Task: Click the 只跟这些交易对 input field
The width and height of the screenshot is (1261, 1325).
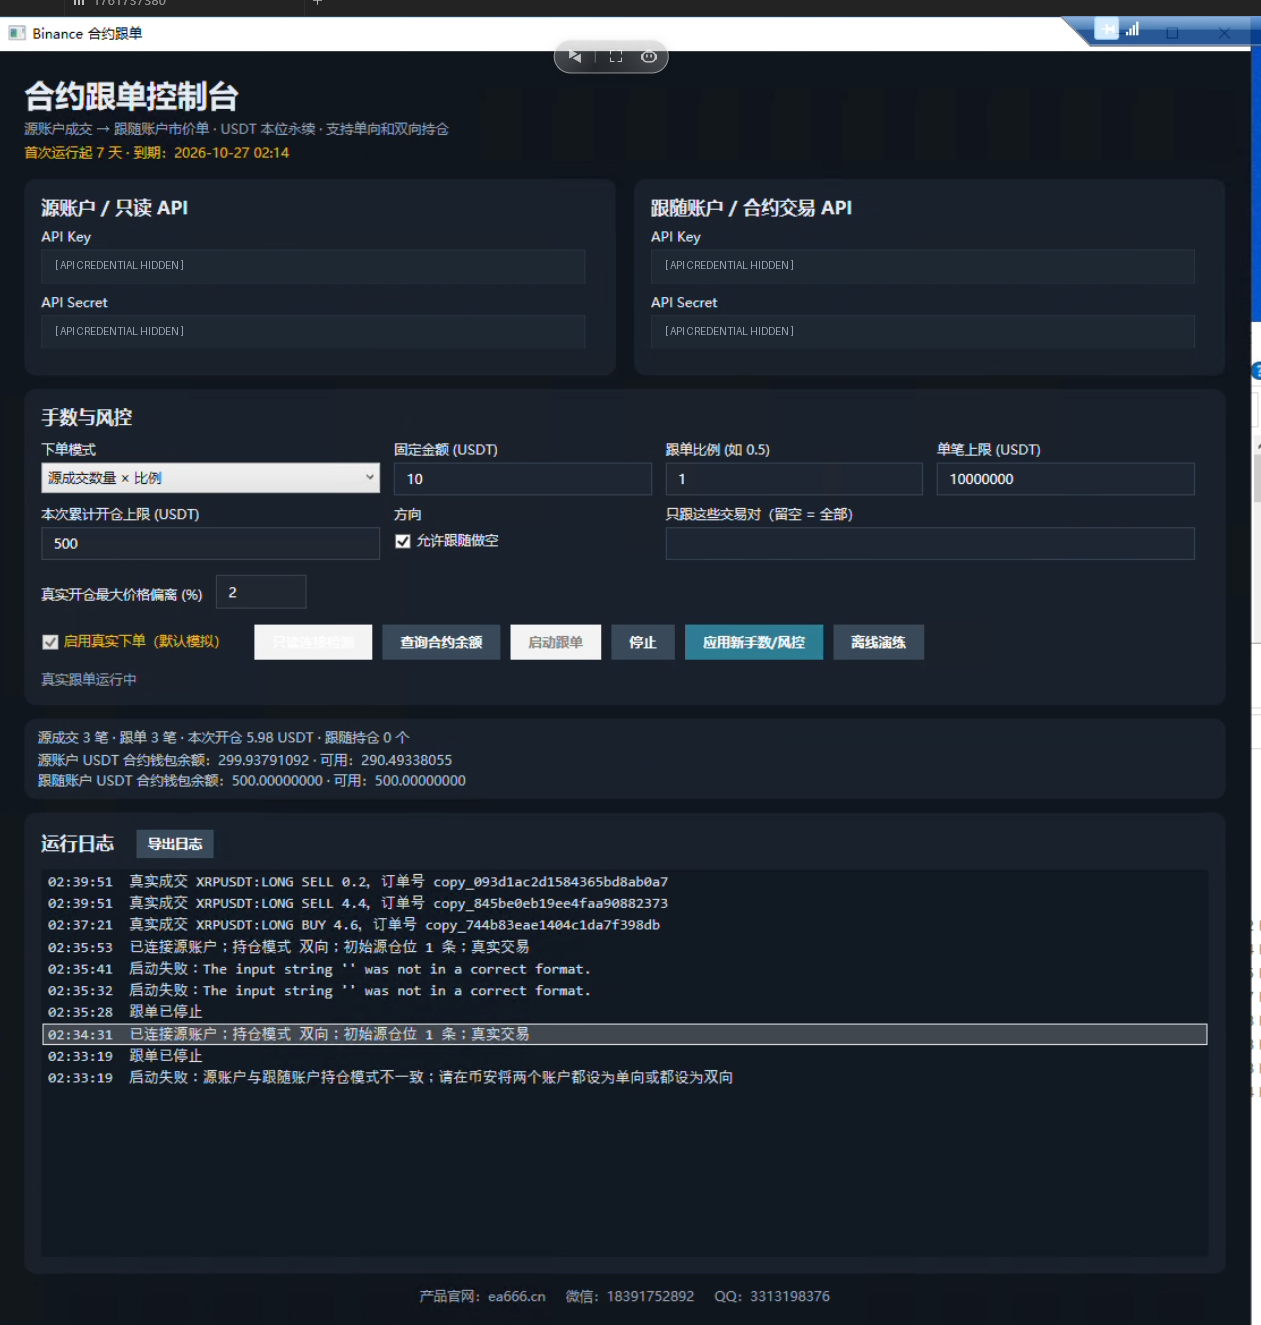Action: tap(930, 543)
